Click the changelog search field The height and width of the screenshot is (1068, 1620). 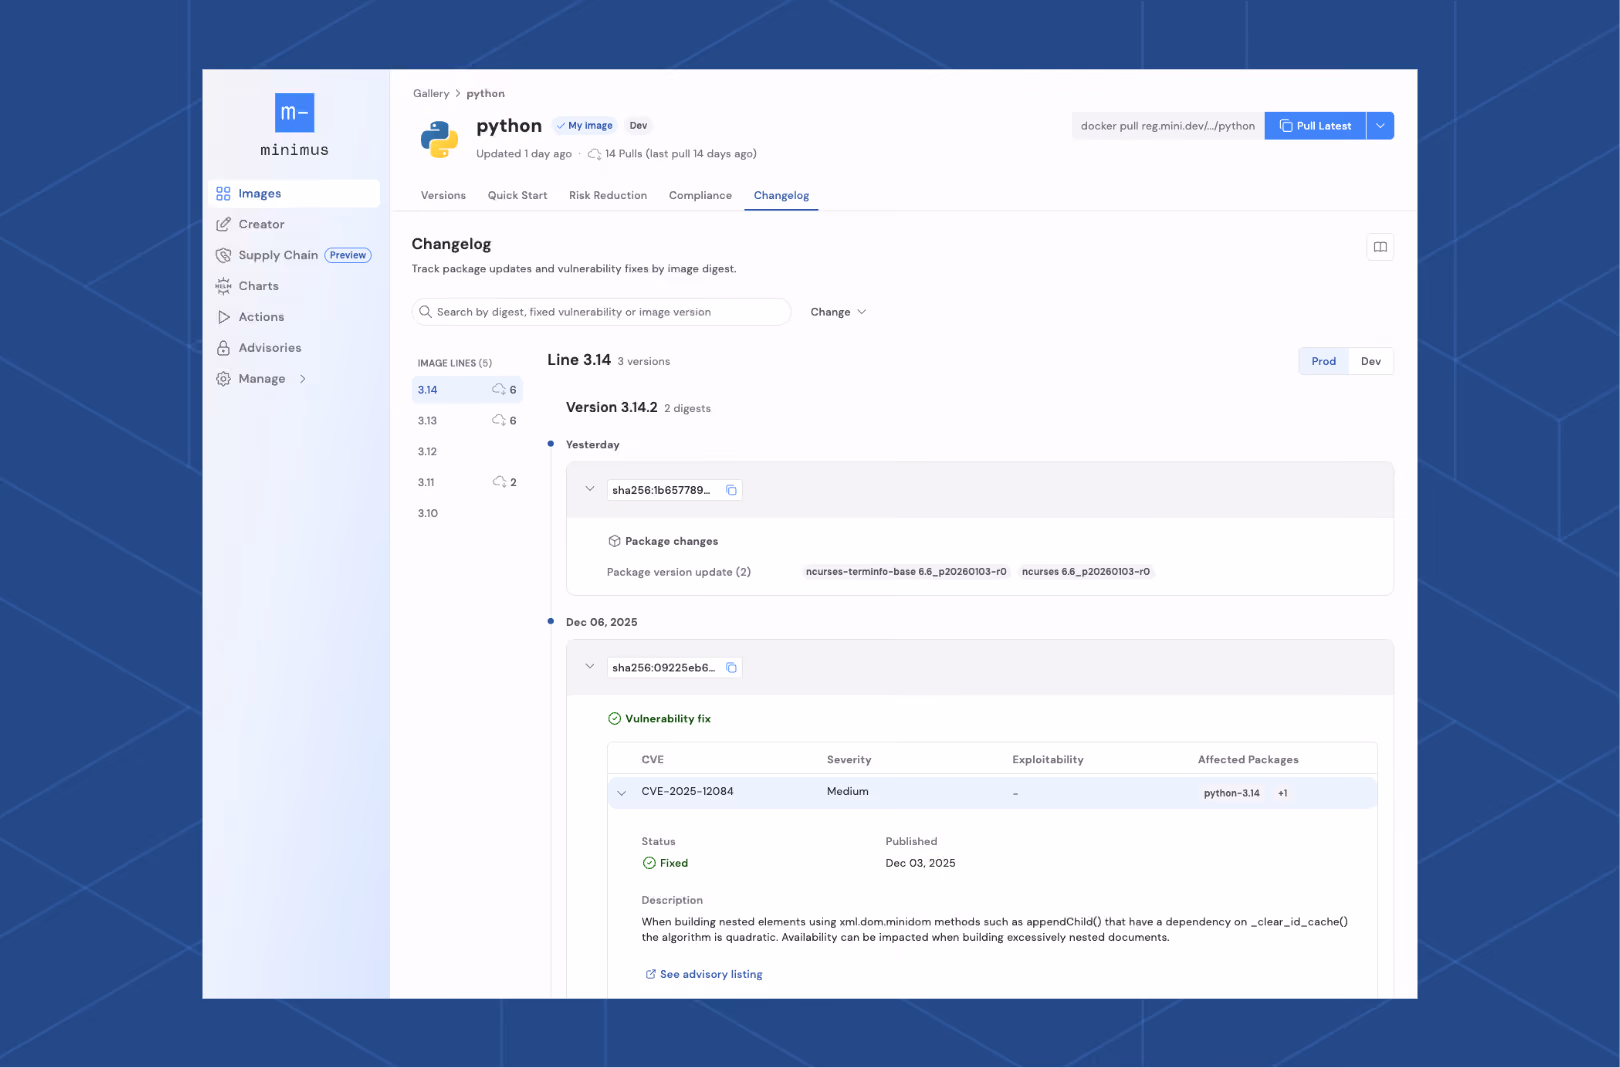tap(601, 312)
